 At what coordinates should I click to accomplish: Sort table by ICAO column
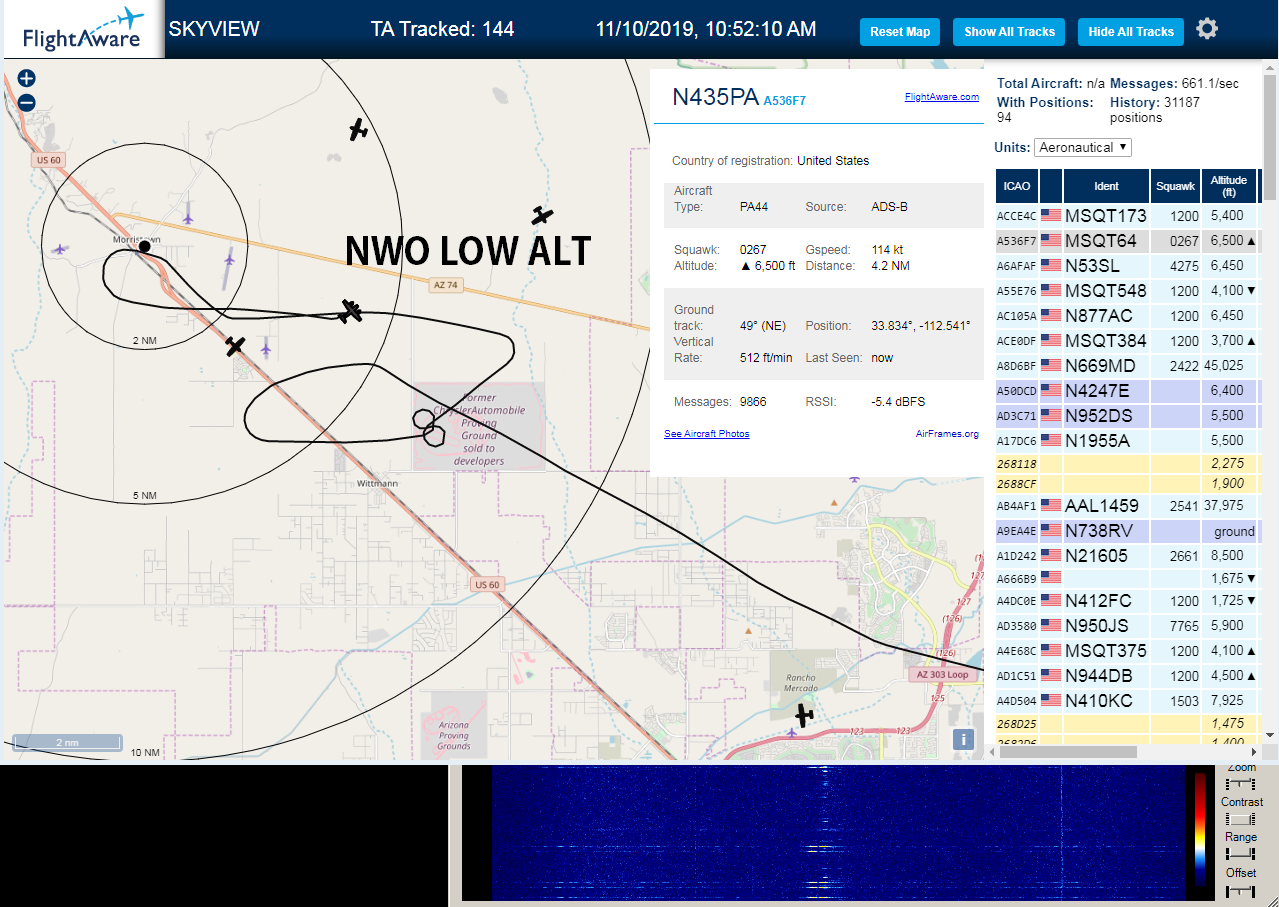[x=1016, y=186]
